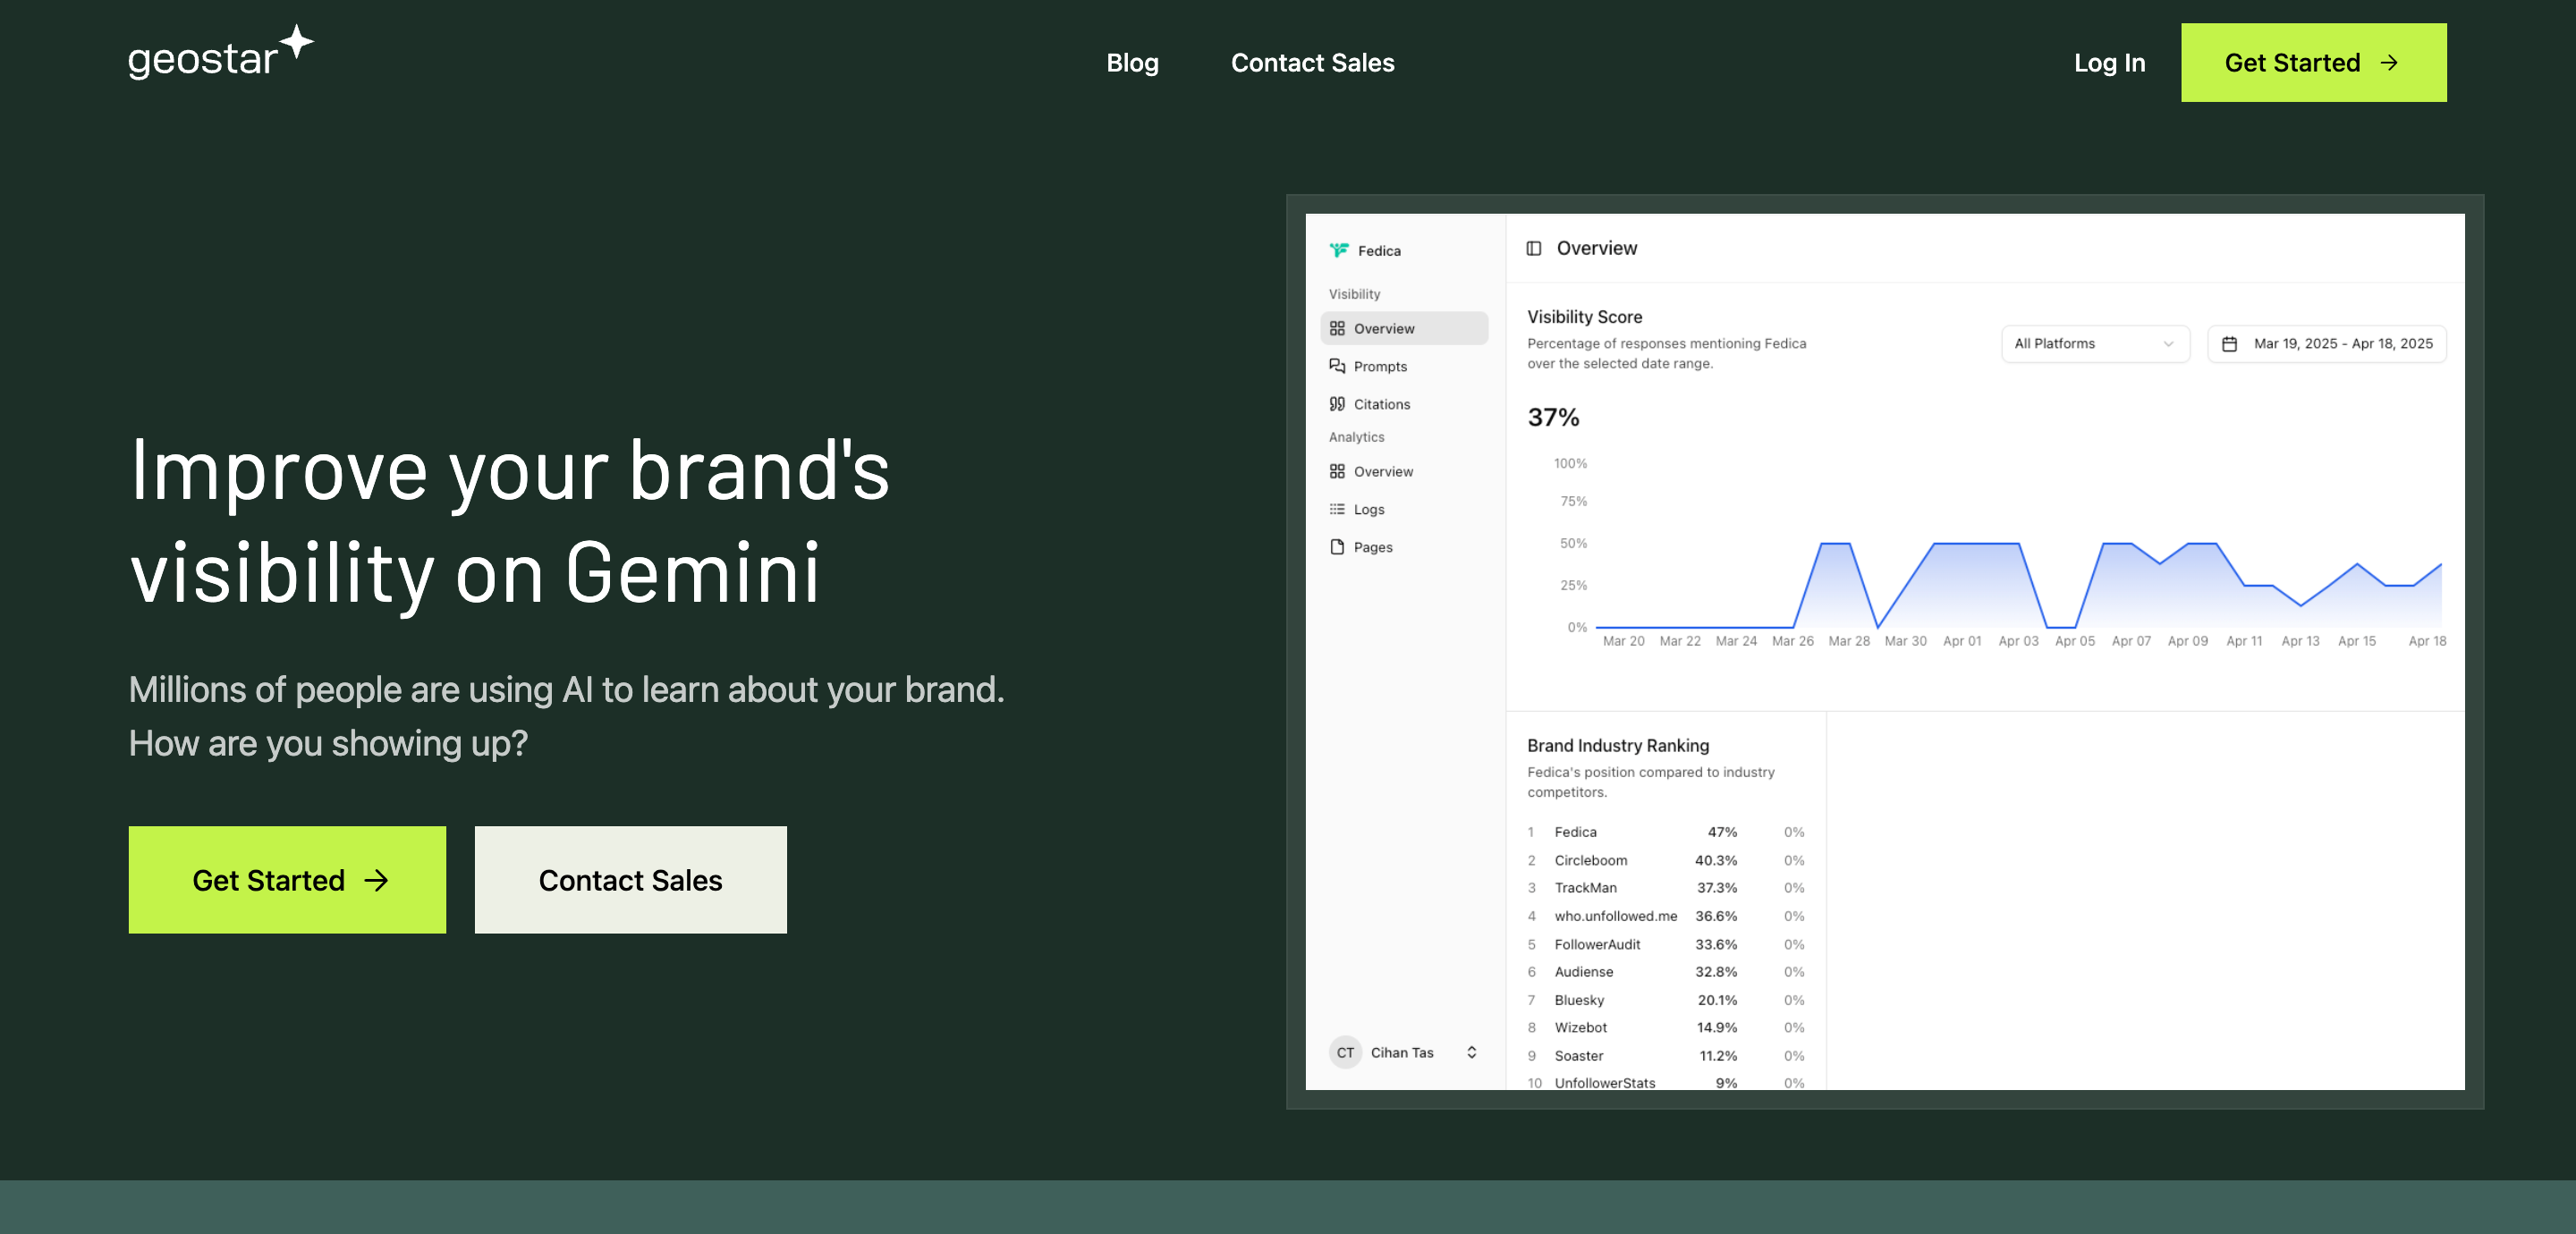Click the Apr 18 chart axis label

[2426, 641]
